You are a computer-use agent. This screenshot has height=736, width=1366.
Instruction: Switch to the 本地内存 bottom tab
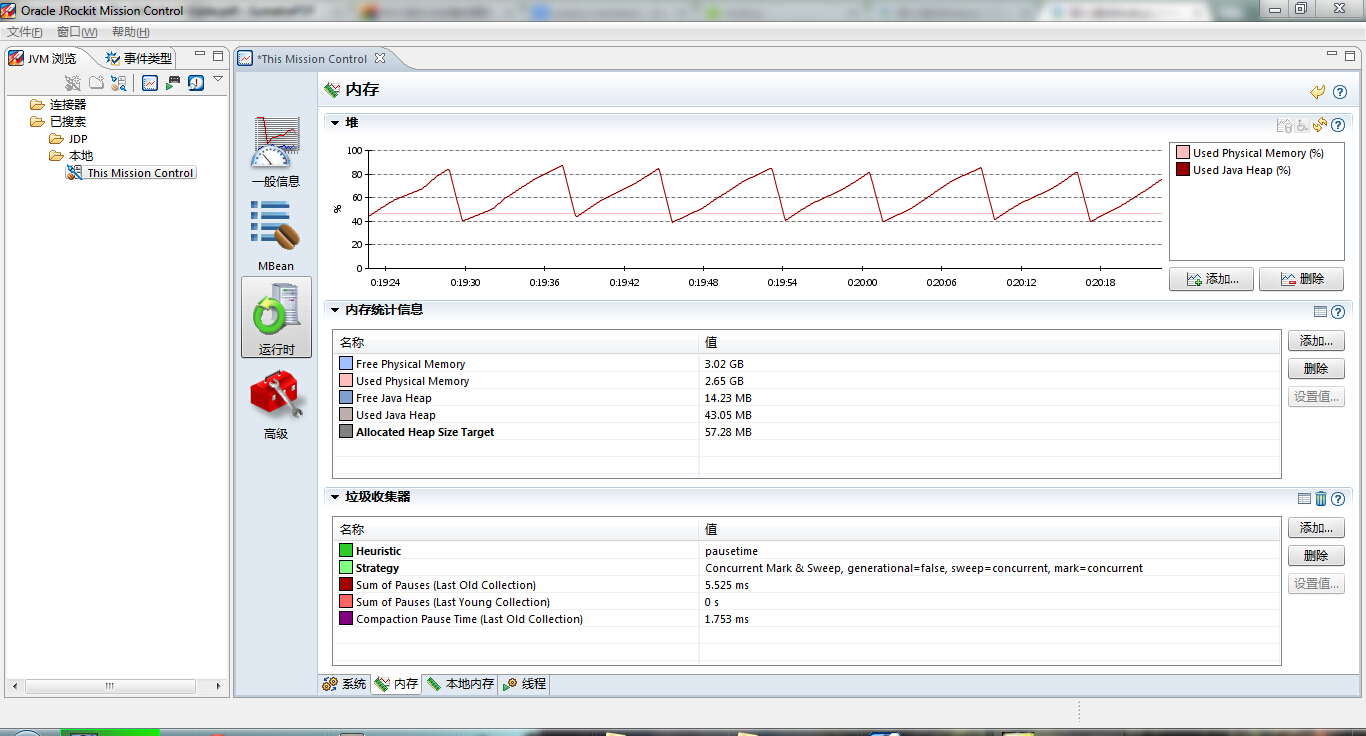point(461,684)
